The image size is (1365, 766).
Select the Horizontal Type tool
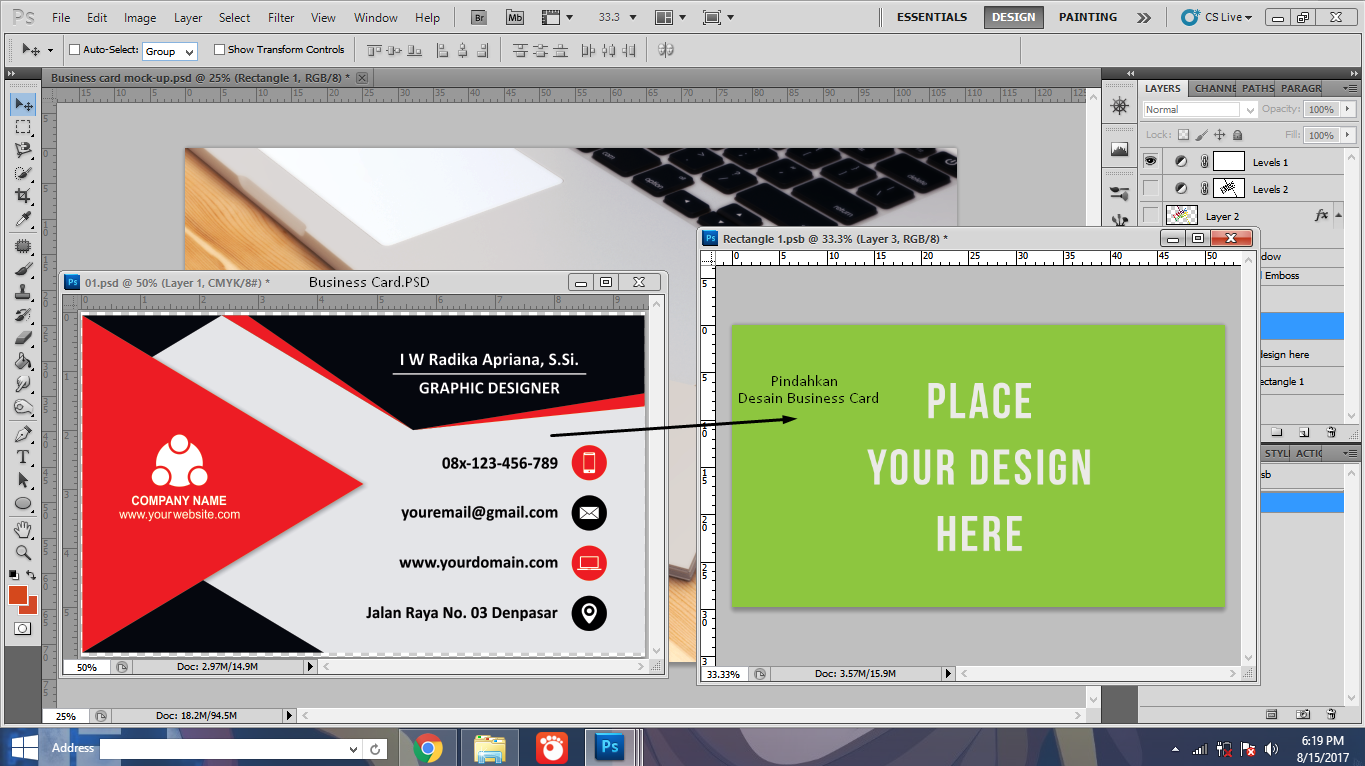(24, 456)
